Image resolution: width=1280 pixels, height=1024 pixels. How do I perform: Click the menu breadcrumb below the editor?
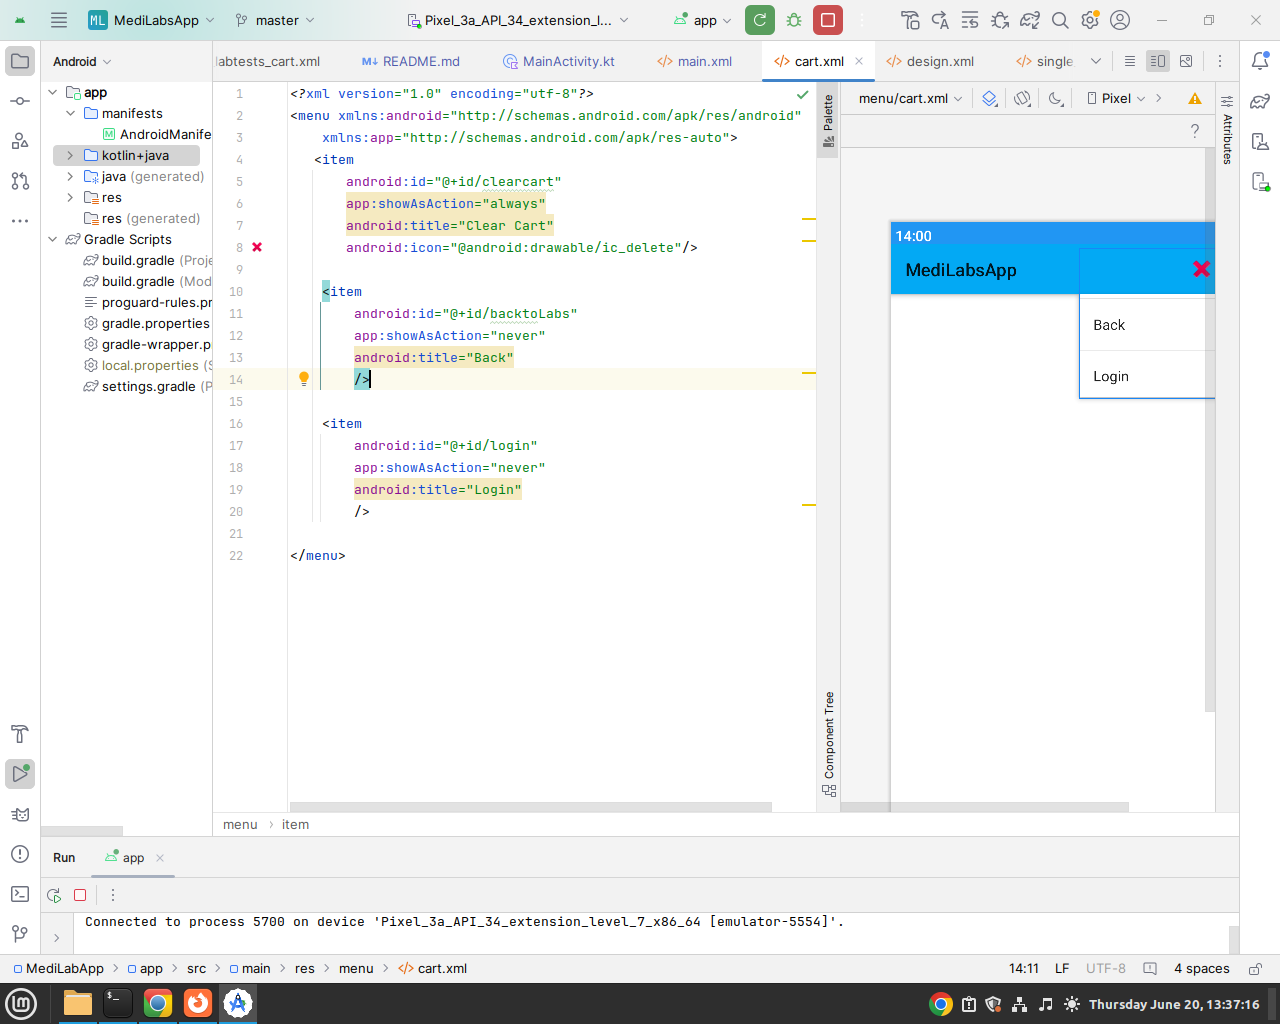pos(240,825)
